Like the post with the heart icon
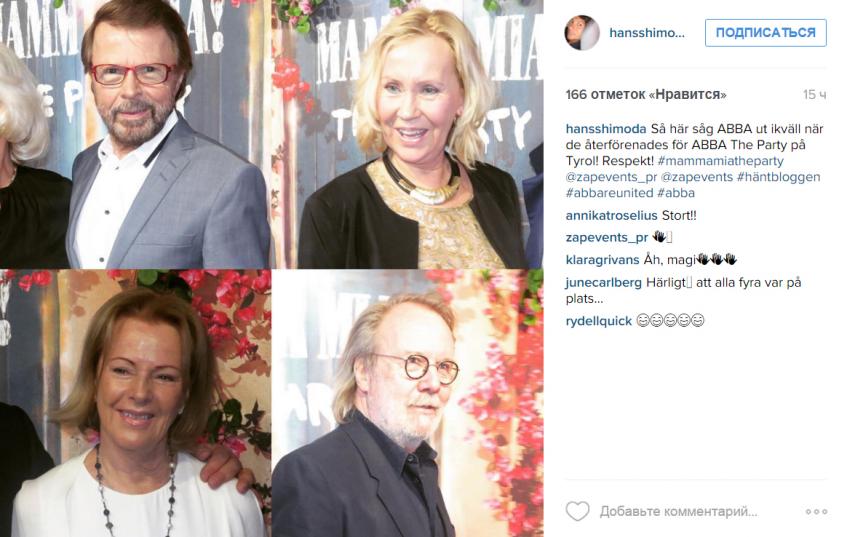The width and height of the screenshot is (847, 537). (x=577, y=511)
